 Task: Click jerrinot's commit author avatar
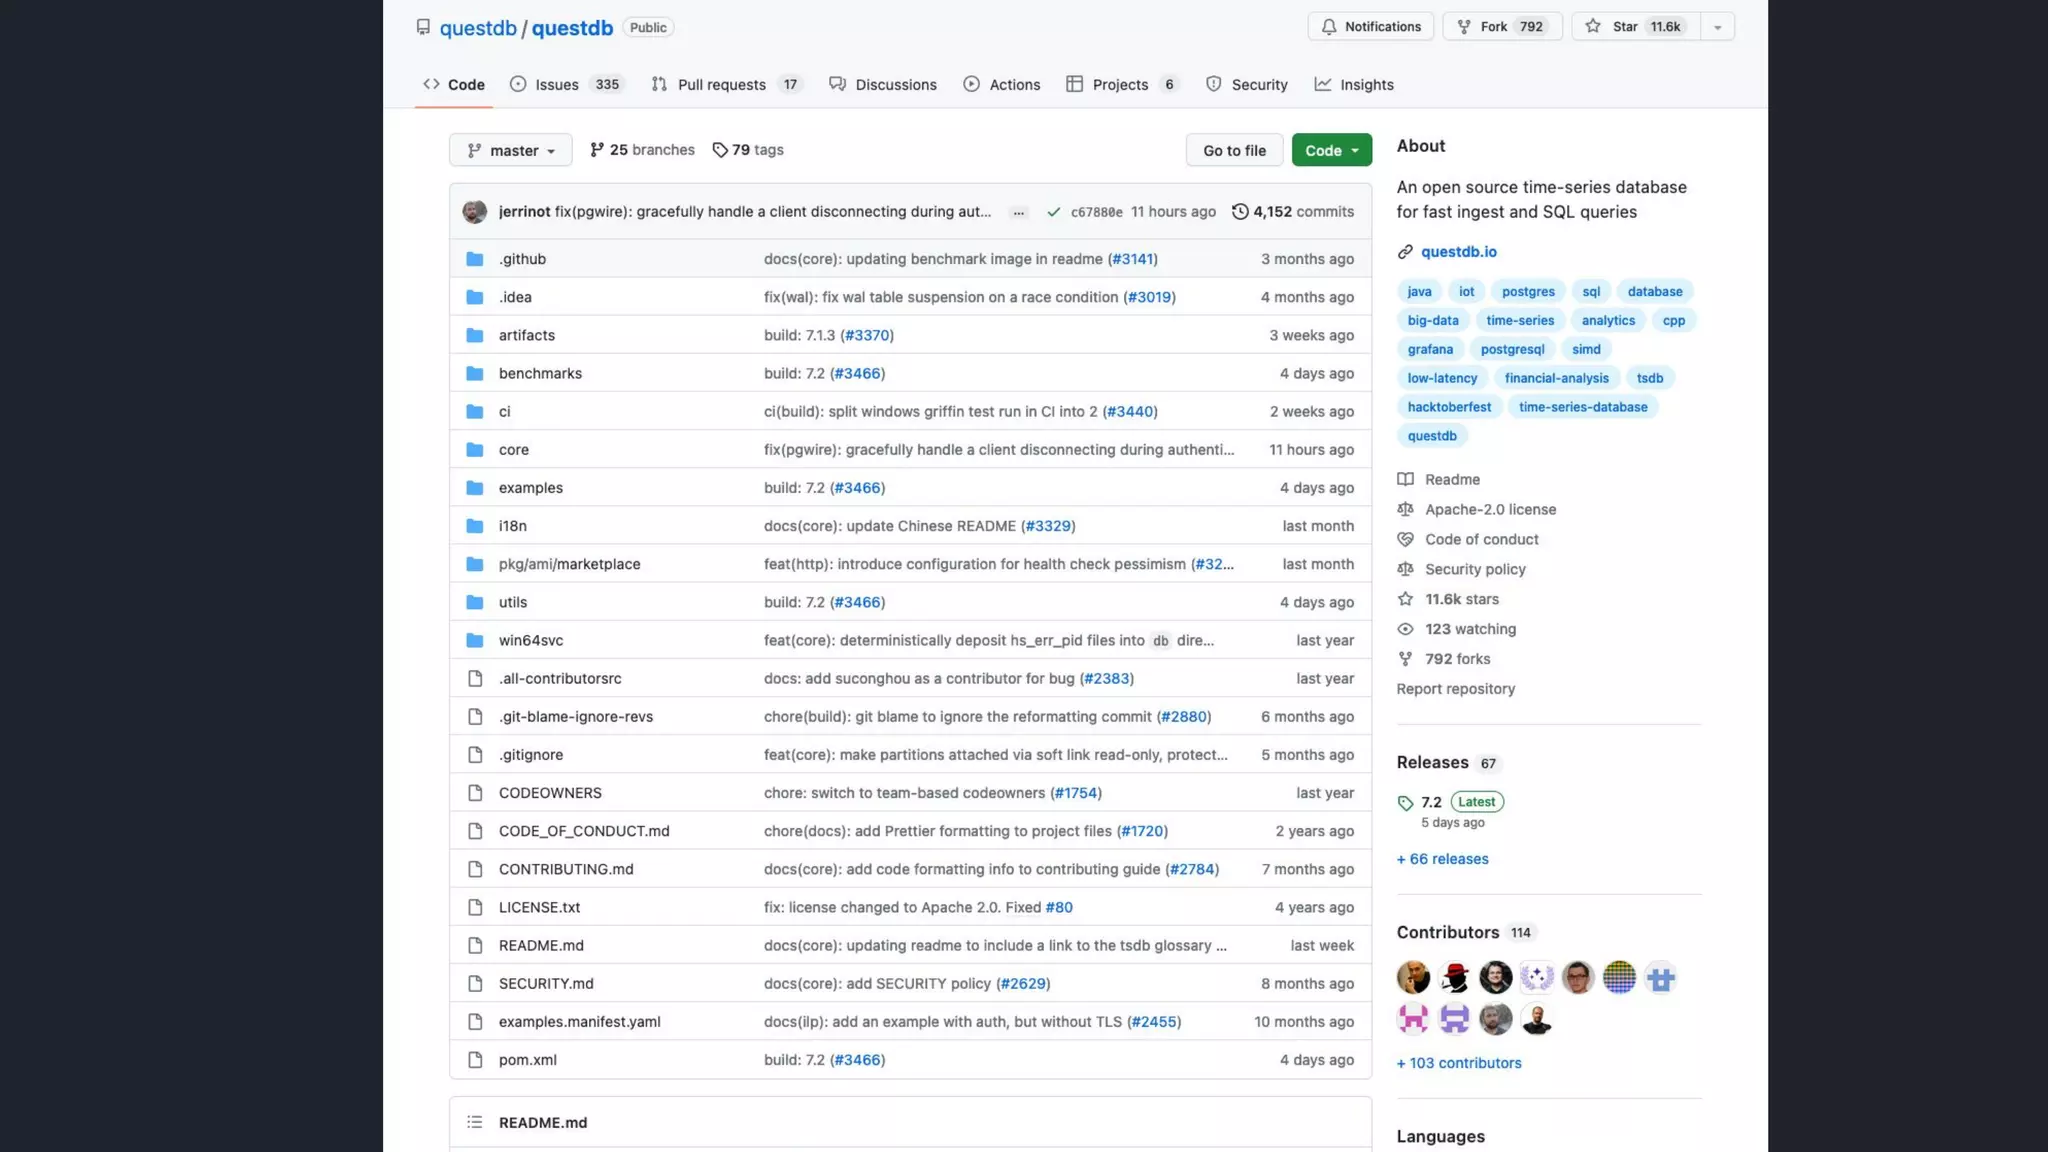point(474,212)
